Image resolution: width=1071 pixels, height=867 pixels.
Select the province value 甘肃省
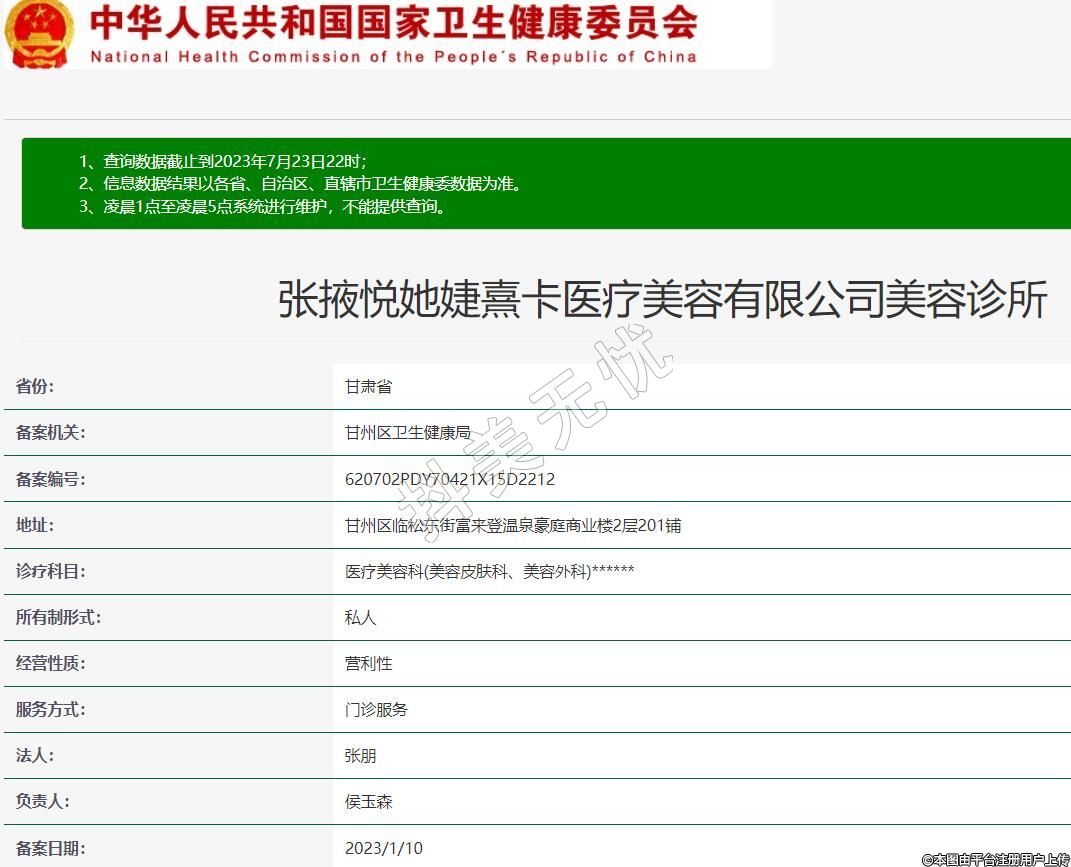tap(368, 387)
